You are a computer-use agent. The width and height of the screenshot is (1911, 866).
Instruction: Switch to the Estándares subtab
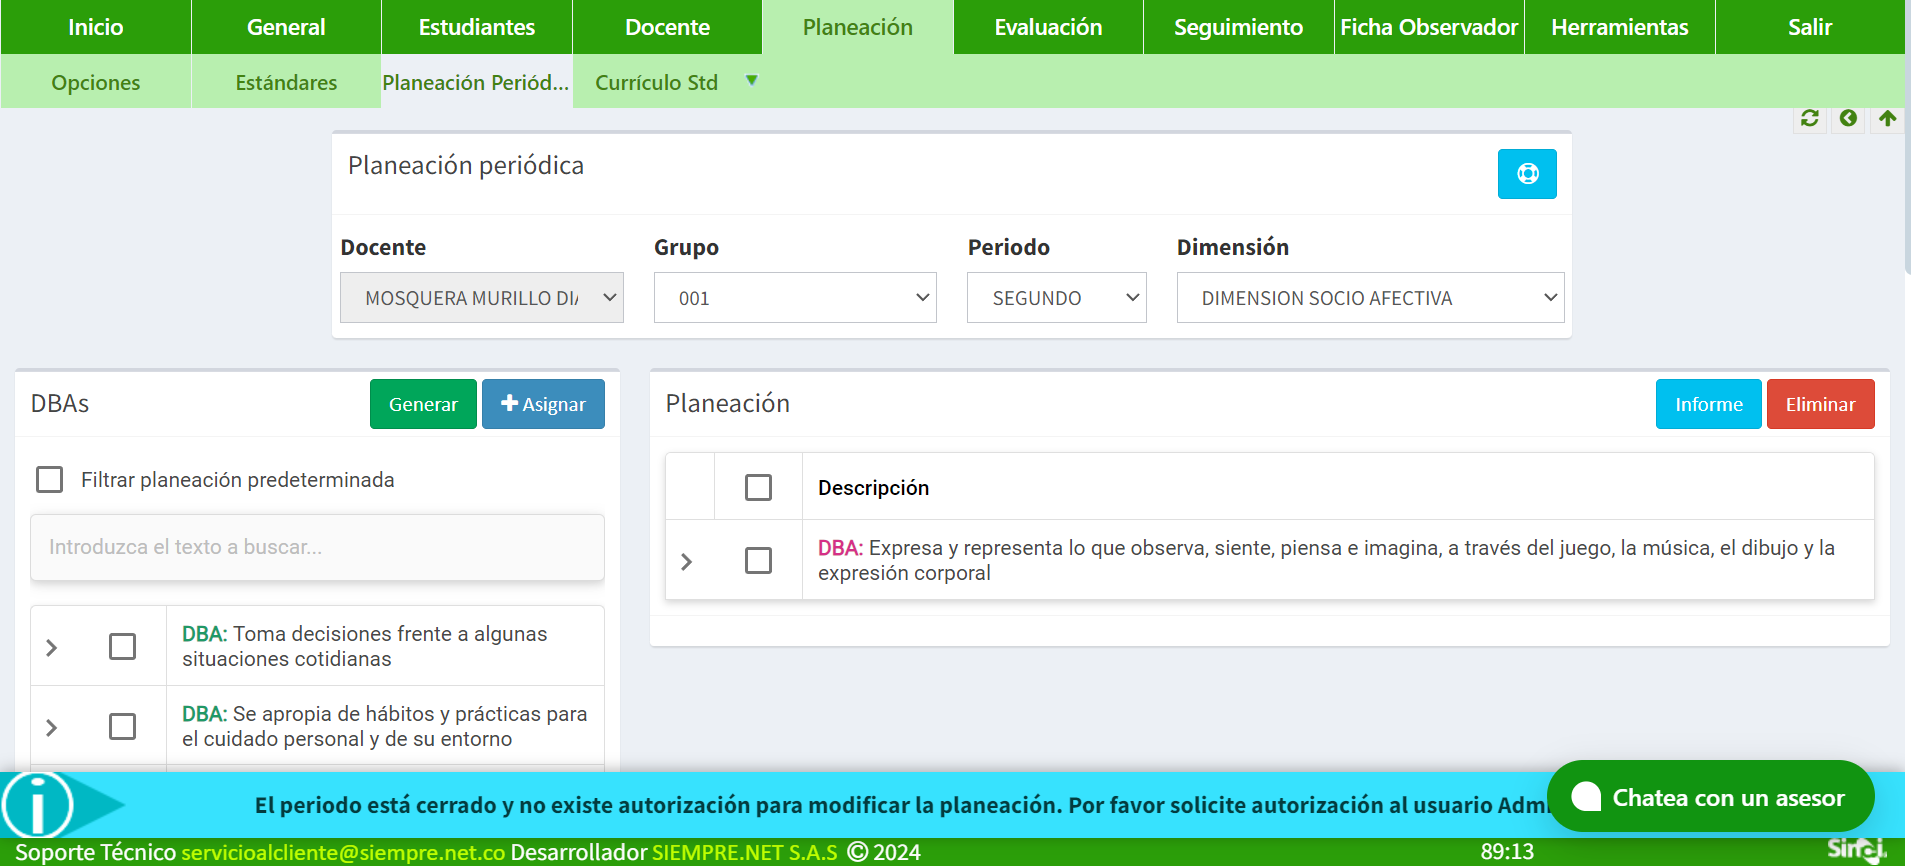pyautogui.click(x=286, y=82)
